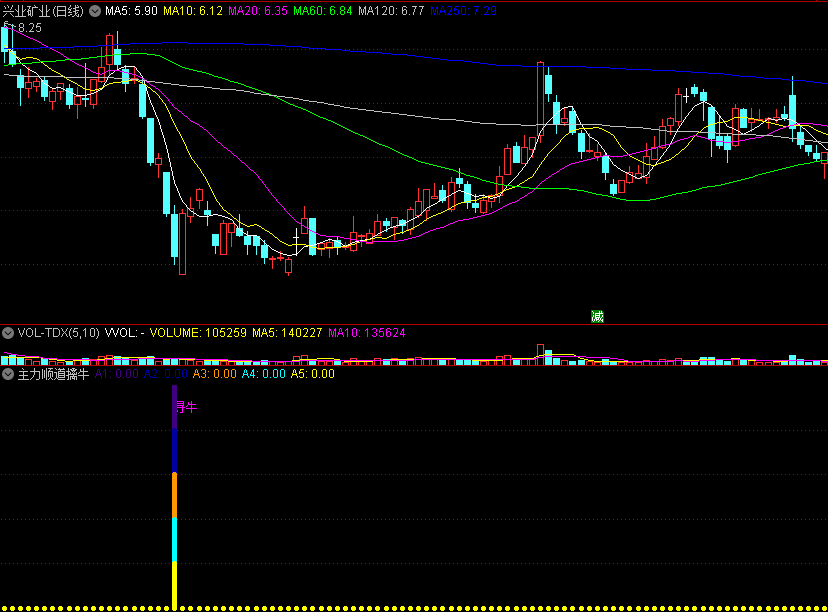The width and height of the screenshot is (828, 612).
Task: Click the cyan segment of the signal bar
Action: click(175, 540)
